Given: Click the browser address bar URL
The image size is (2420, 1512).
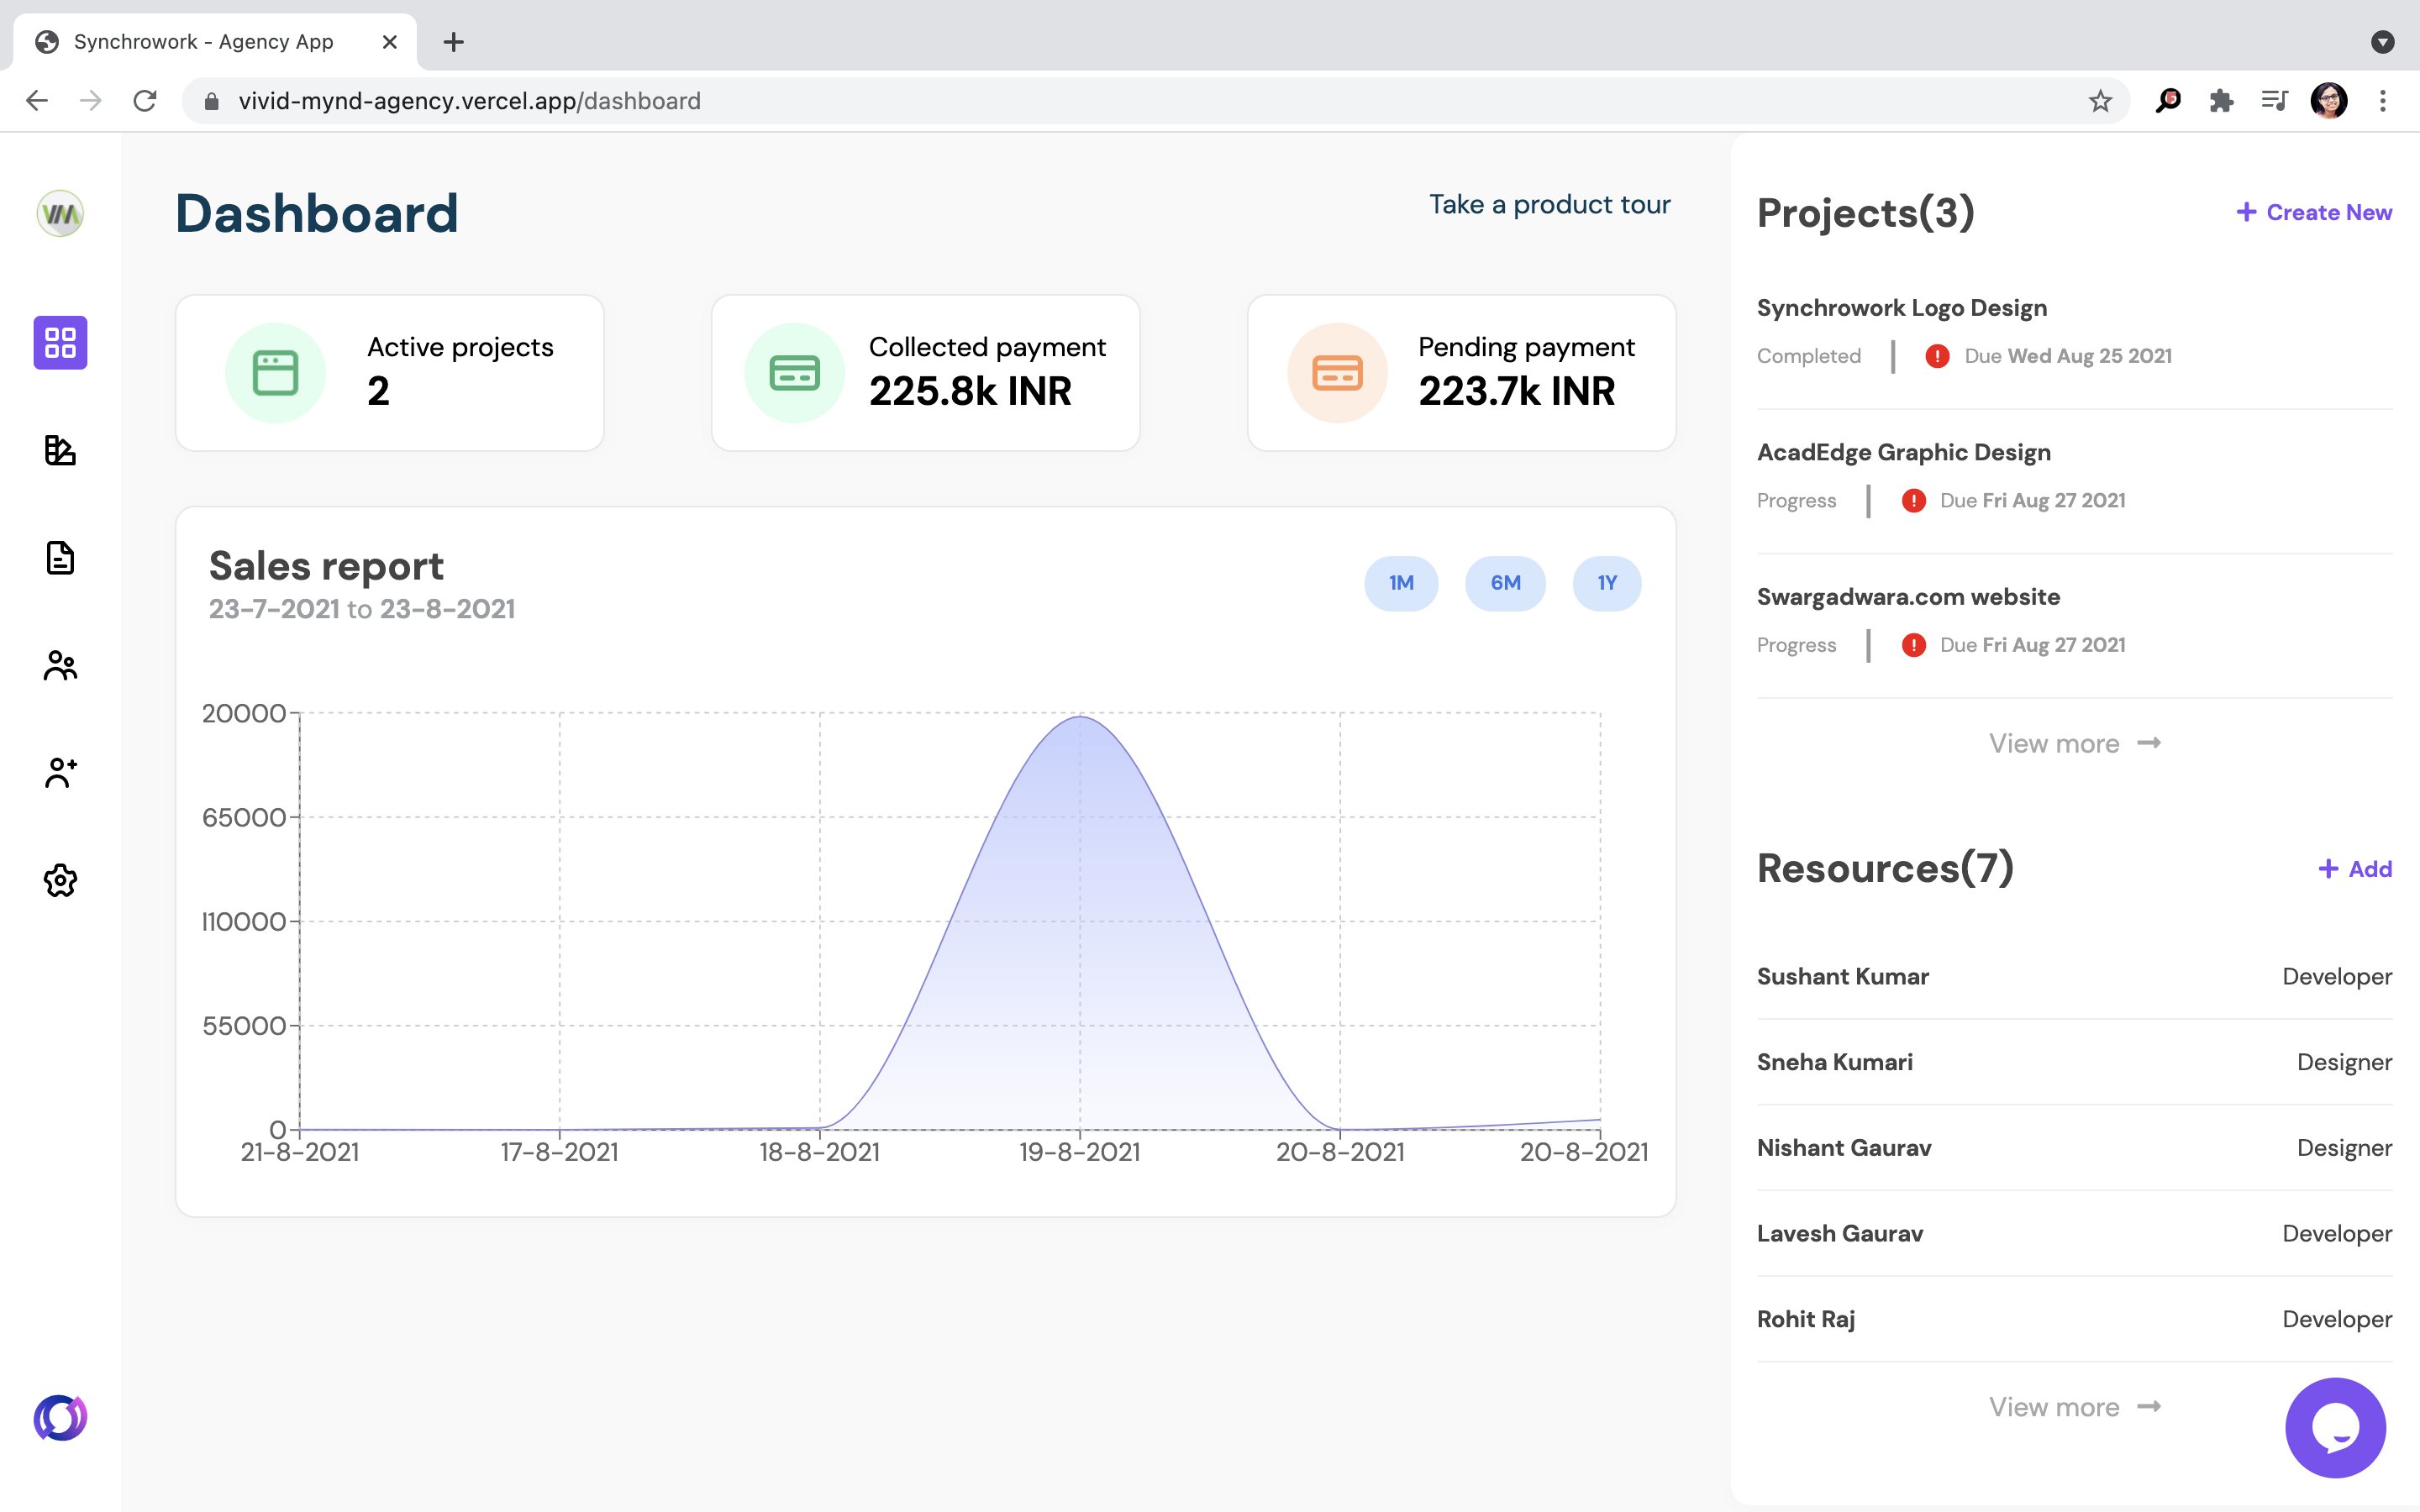Looking at the screenshot, I should [x=470, y=101].
